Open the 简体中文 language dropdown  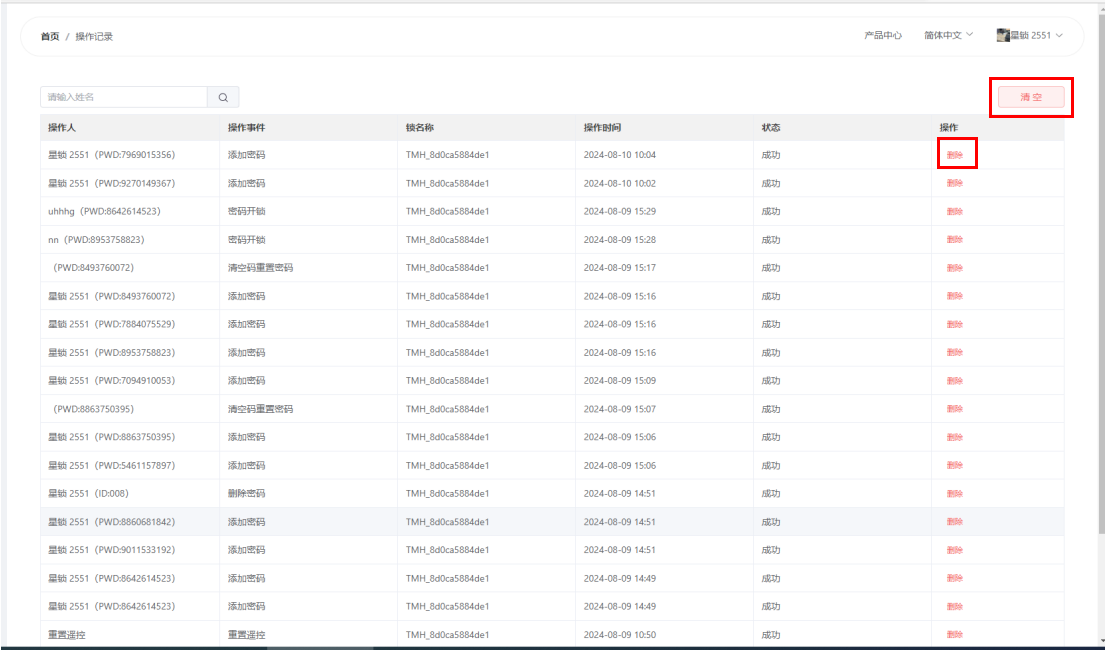point(947,35)
